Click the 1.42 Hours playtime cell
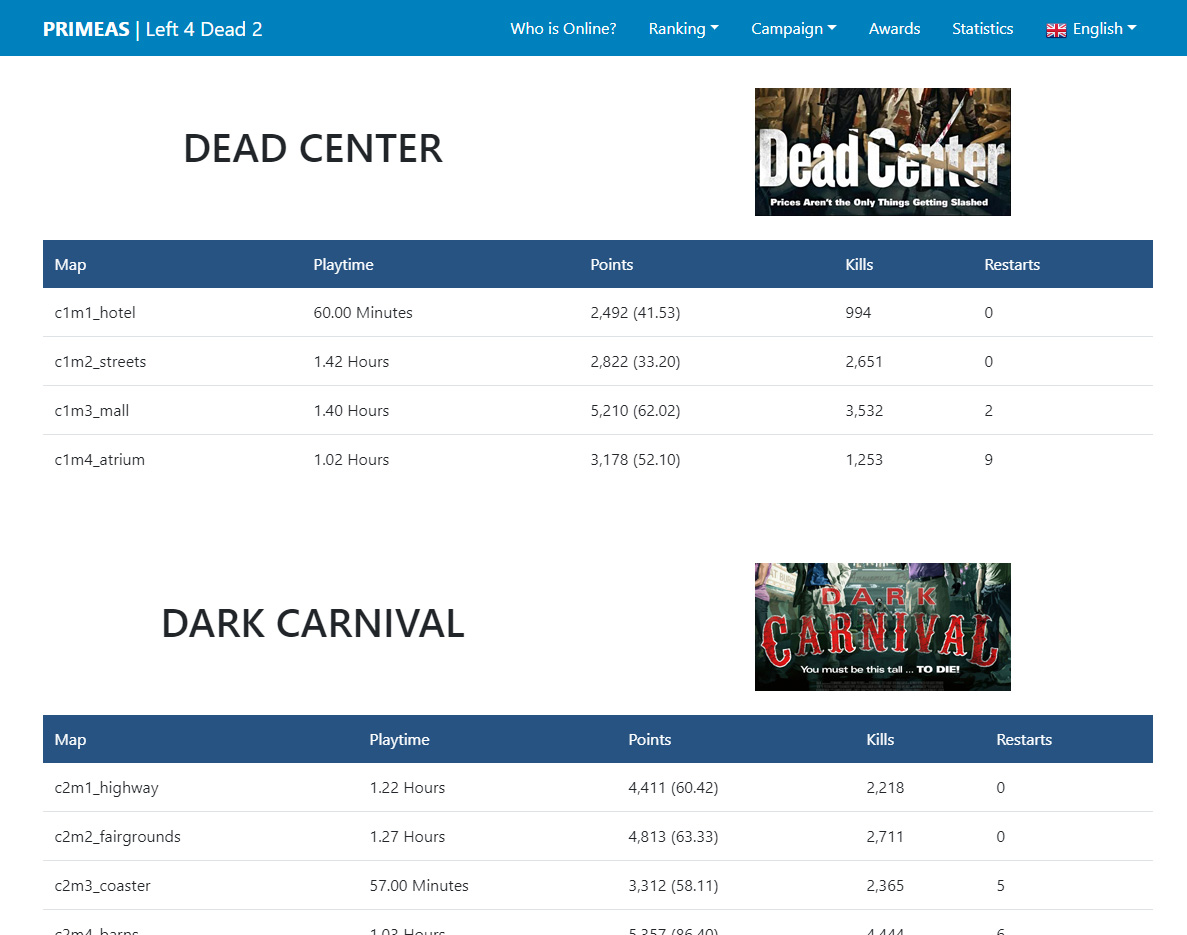Viewport: 1187px width, 935px height. (x=351, y=362)
